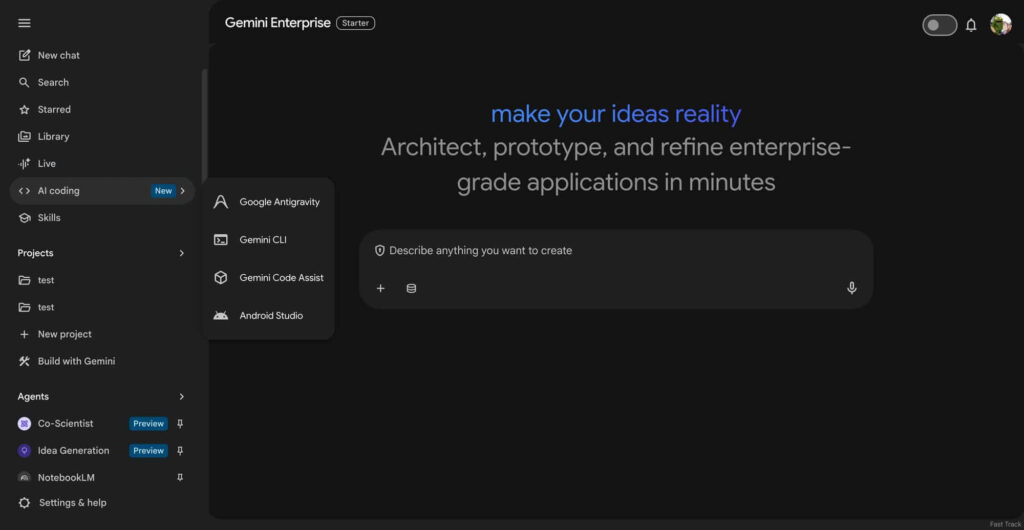Click the Search label in sidebar

click(53, 82)
